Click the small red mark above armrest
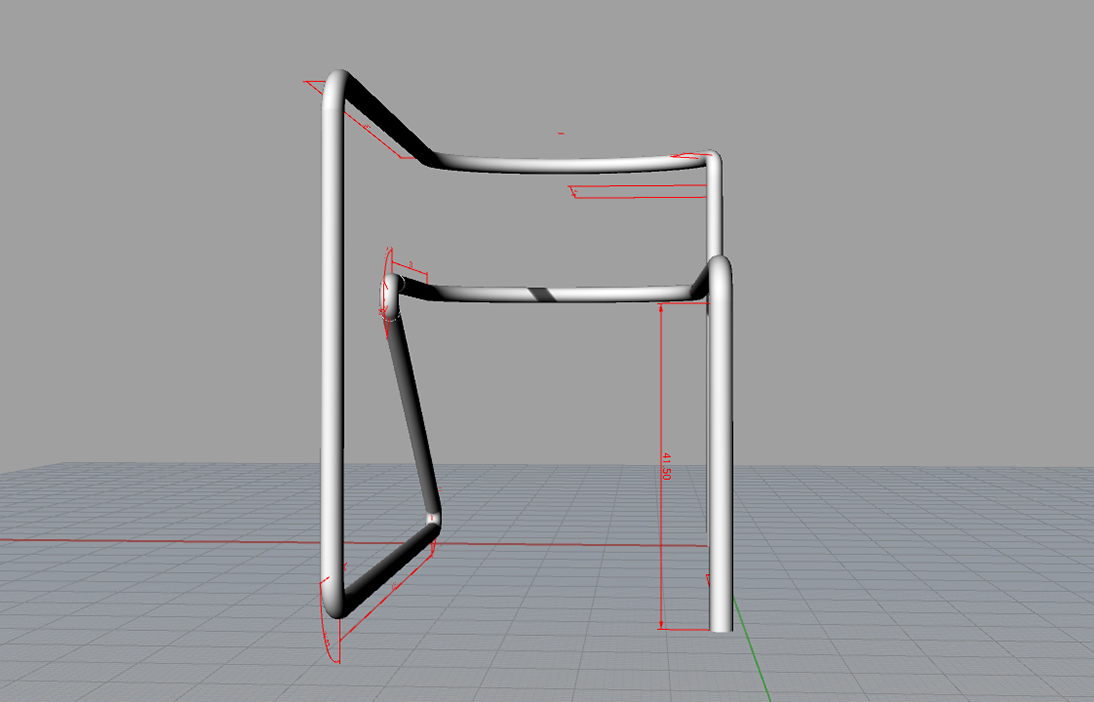 pyautogui.click(x=561, y=133)
